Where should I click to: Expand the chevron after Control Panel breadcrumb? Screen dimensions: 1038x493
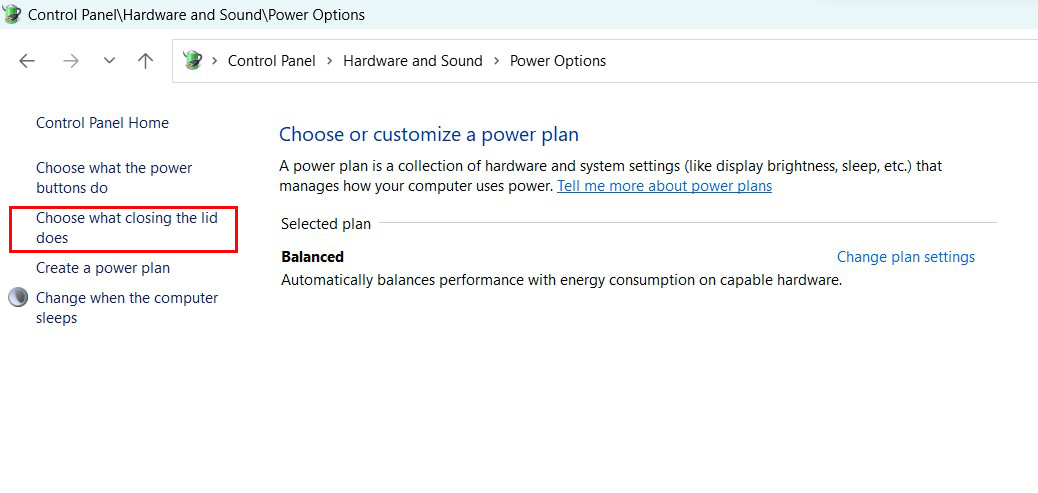[329, 61]
